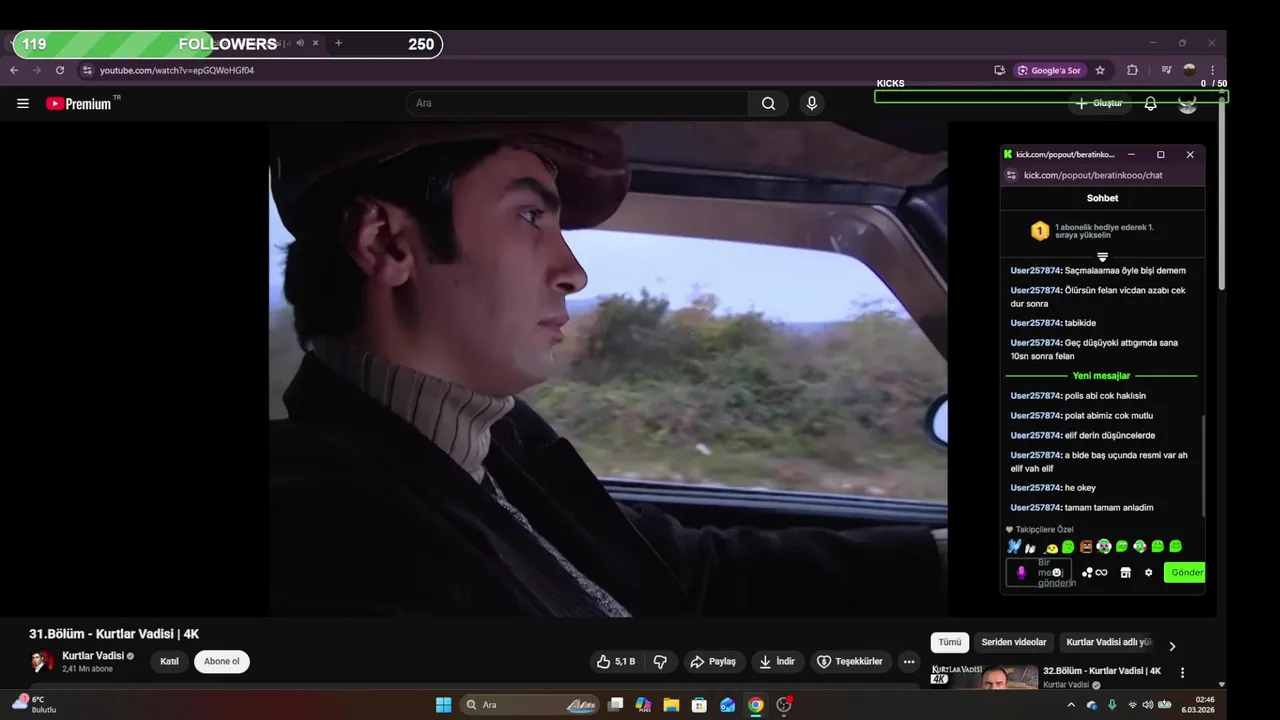The image size is (1280, 720).
Task: Click the YouTube page vertical scrollbar
Action: tap(1222, 192)
